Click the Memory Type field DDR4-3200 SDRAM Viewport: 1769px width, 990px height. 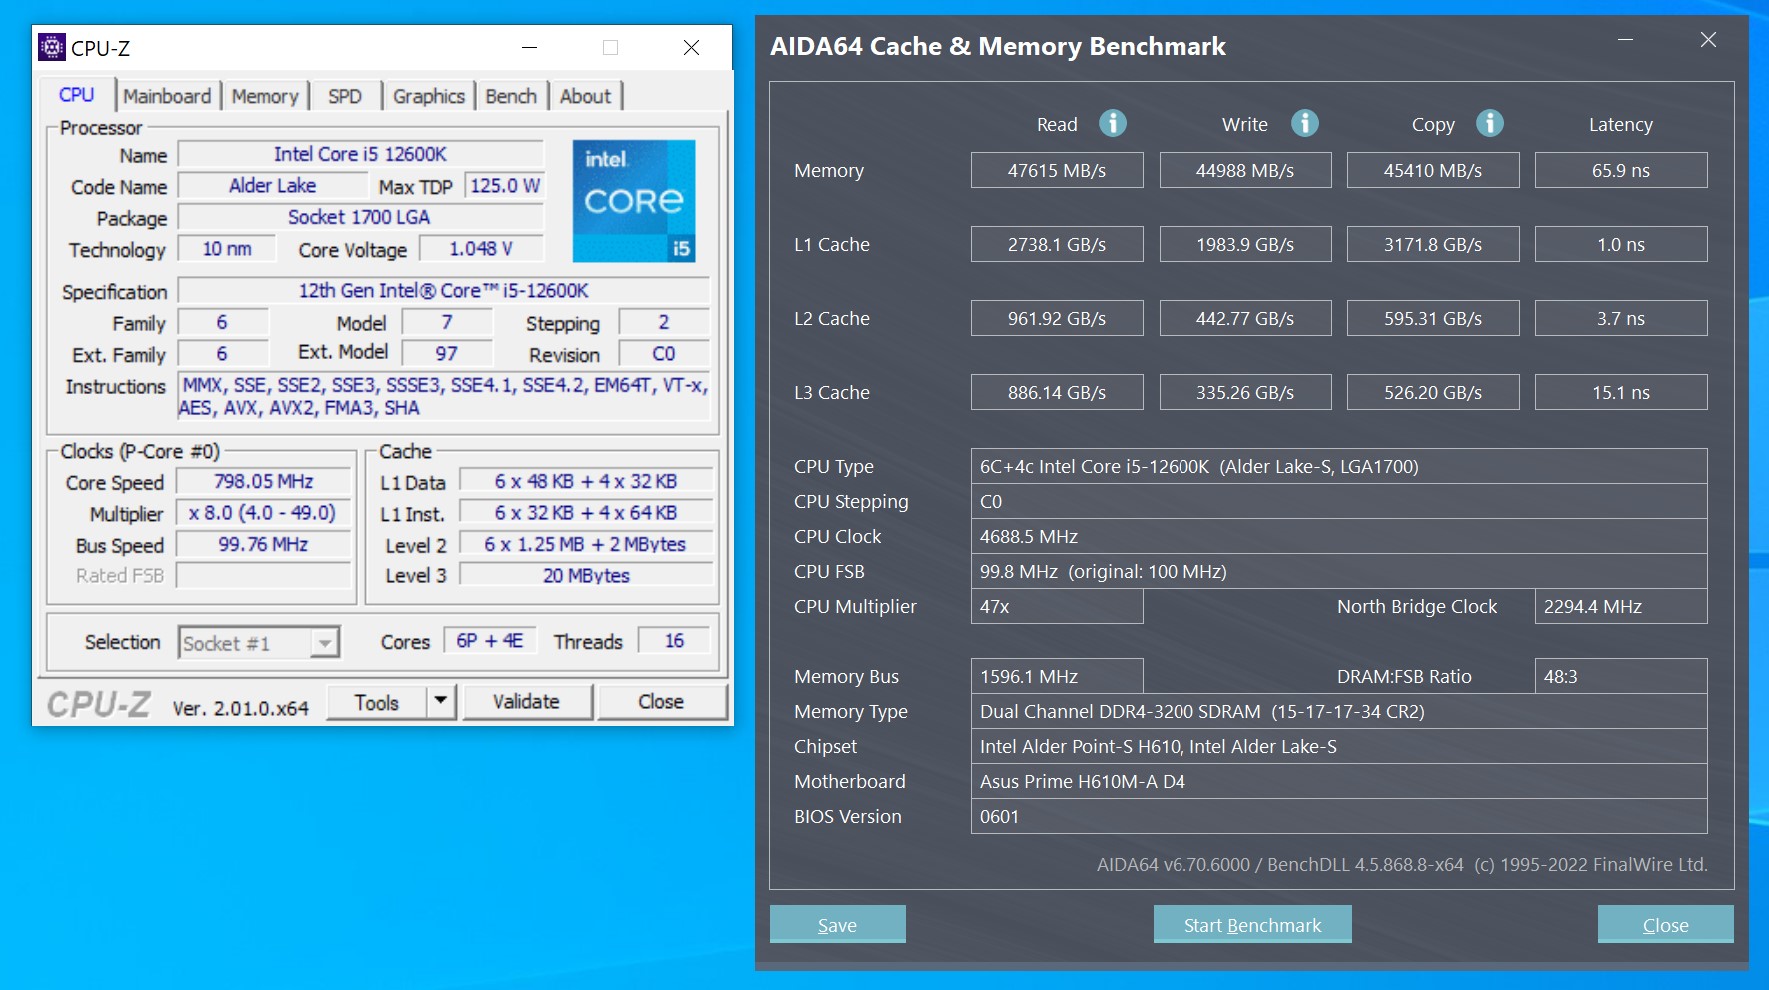[1339, 711]
